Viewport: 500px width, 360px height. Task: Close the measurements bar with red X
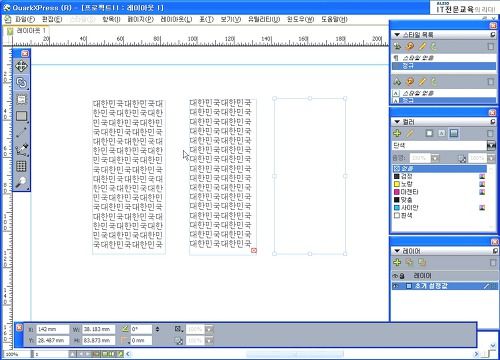click(x=20, y=328)
